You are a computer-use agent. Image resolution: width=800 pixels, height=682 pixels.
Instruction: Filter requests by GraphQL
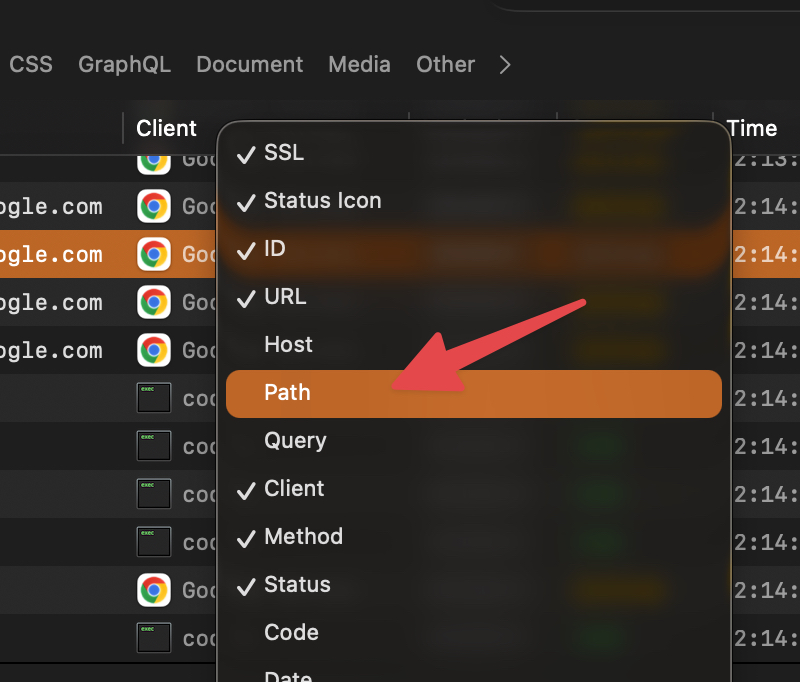pos(124,65)
